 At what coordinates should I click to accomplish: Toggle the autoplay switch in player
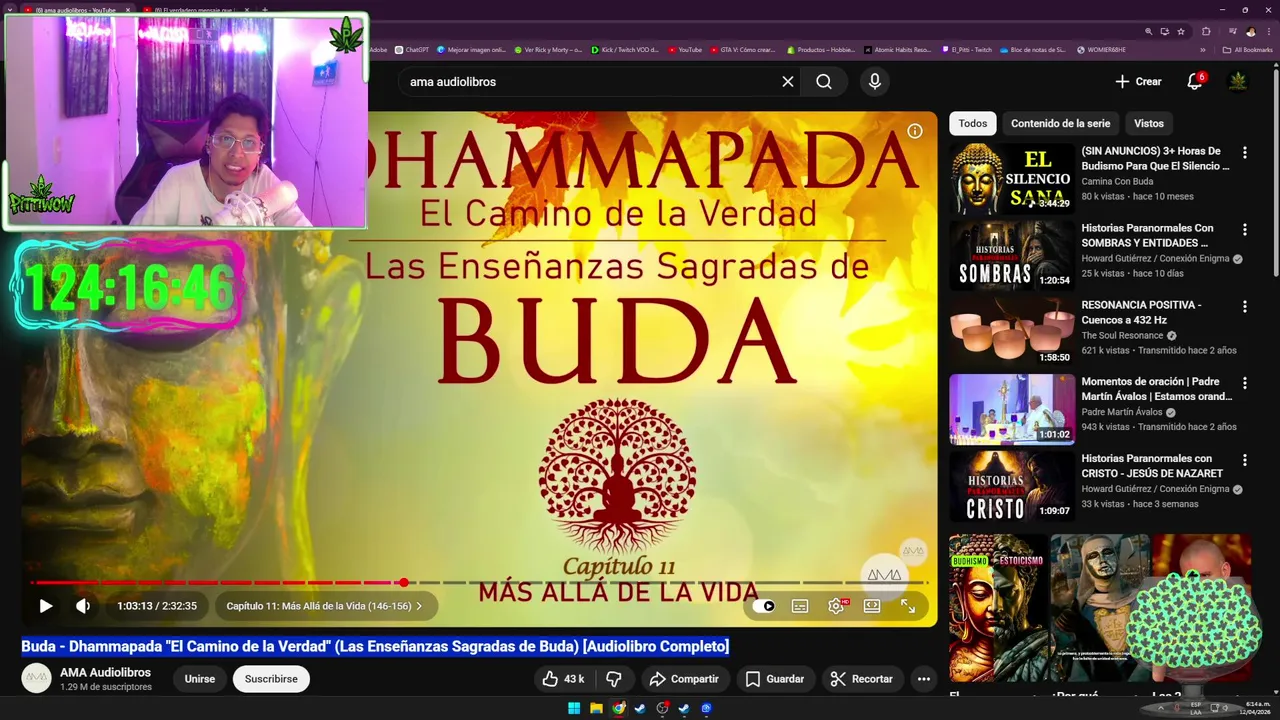tap(764, 606)
